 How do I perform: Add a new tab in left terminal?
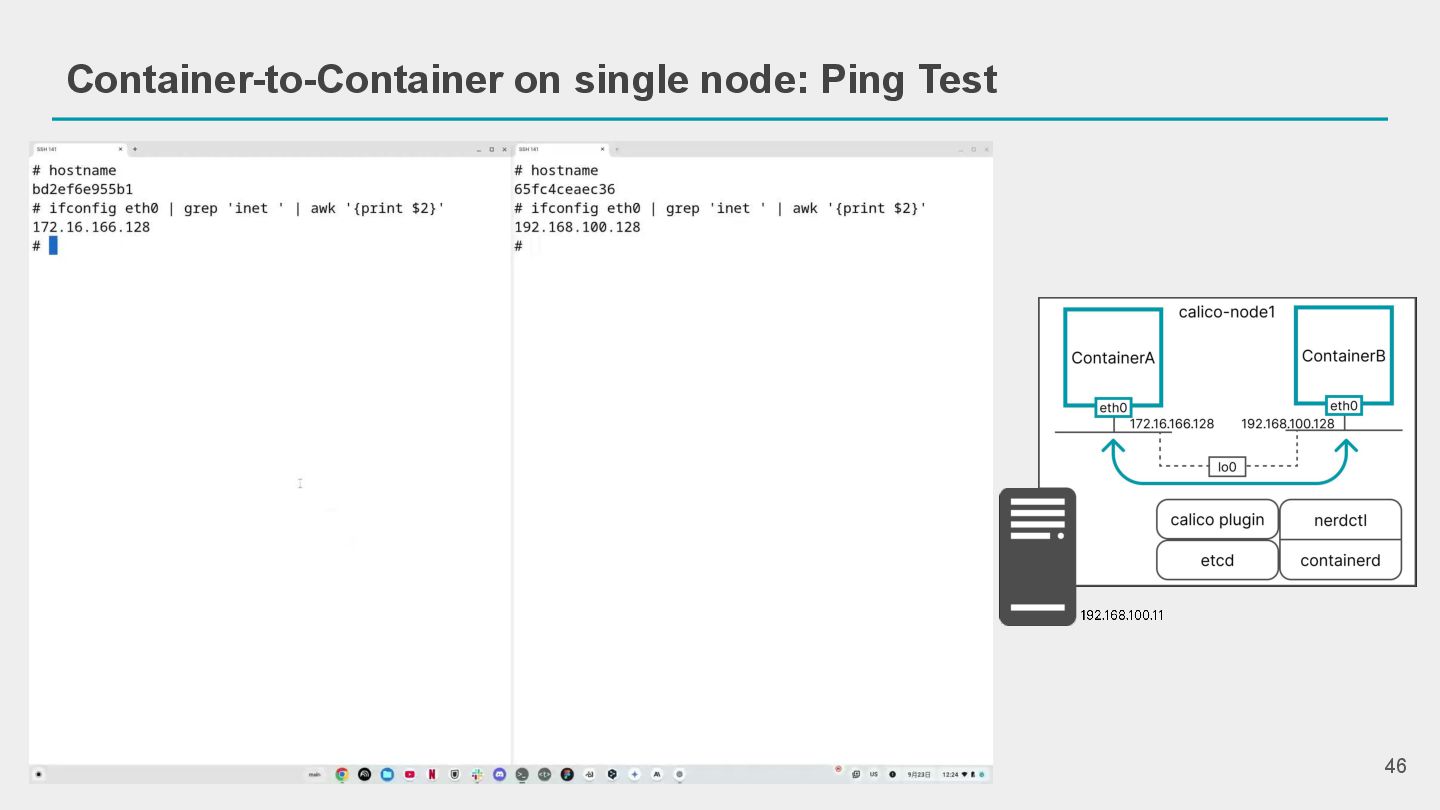coord(135,149)
